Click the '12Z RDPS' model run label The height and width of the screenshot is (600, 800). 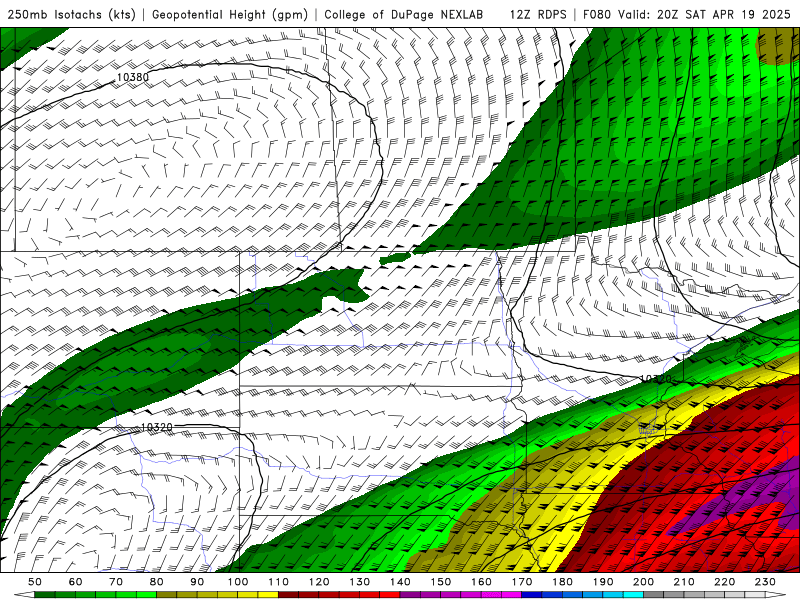[538, 15]
